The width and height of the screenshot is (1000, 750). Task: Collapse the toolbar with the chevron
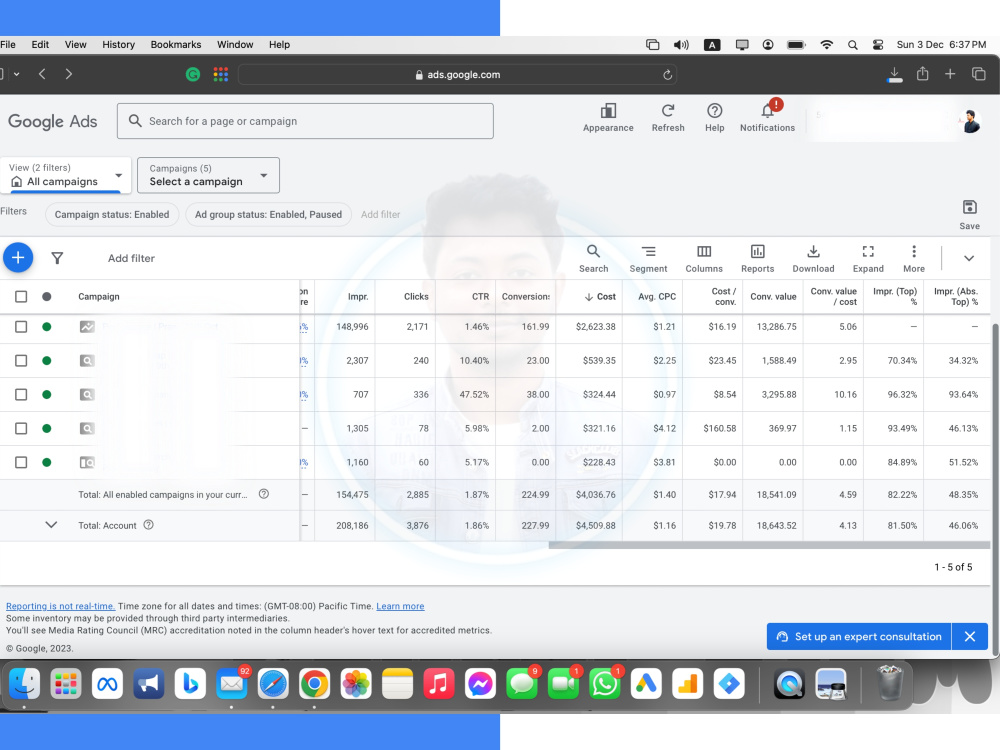tap(969, 258)
